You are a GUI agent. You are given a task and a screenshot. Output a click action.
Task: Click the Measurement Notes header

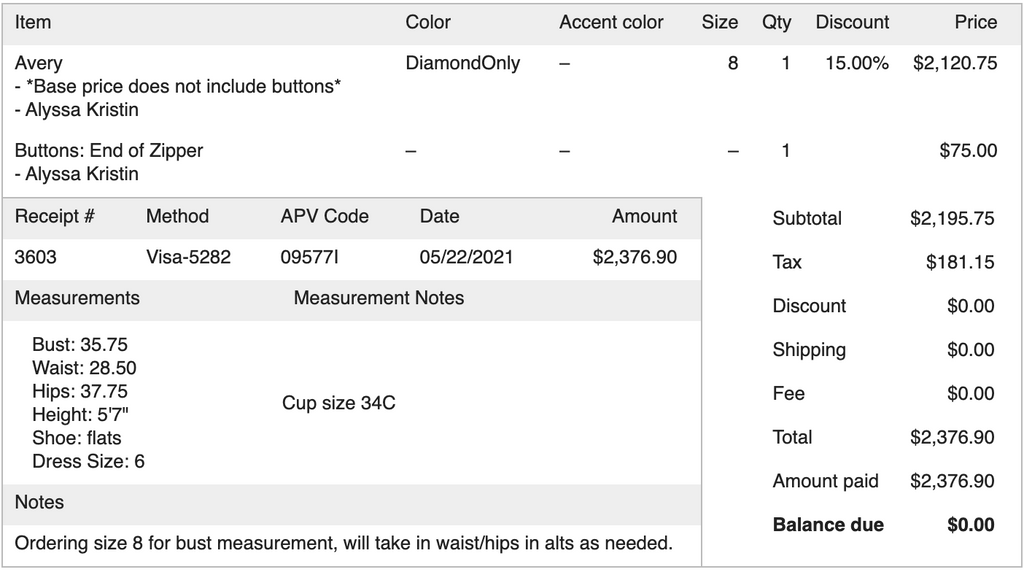pos(379,298)
